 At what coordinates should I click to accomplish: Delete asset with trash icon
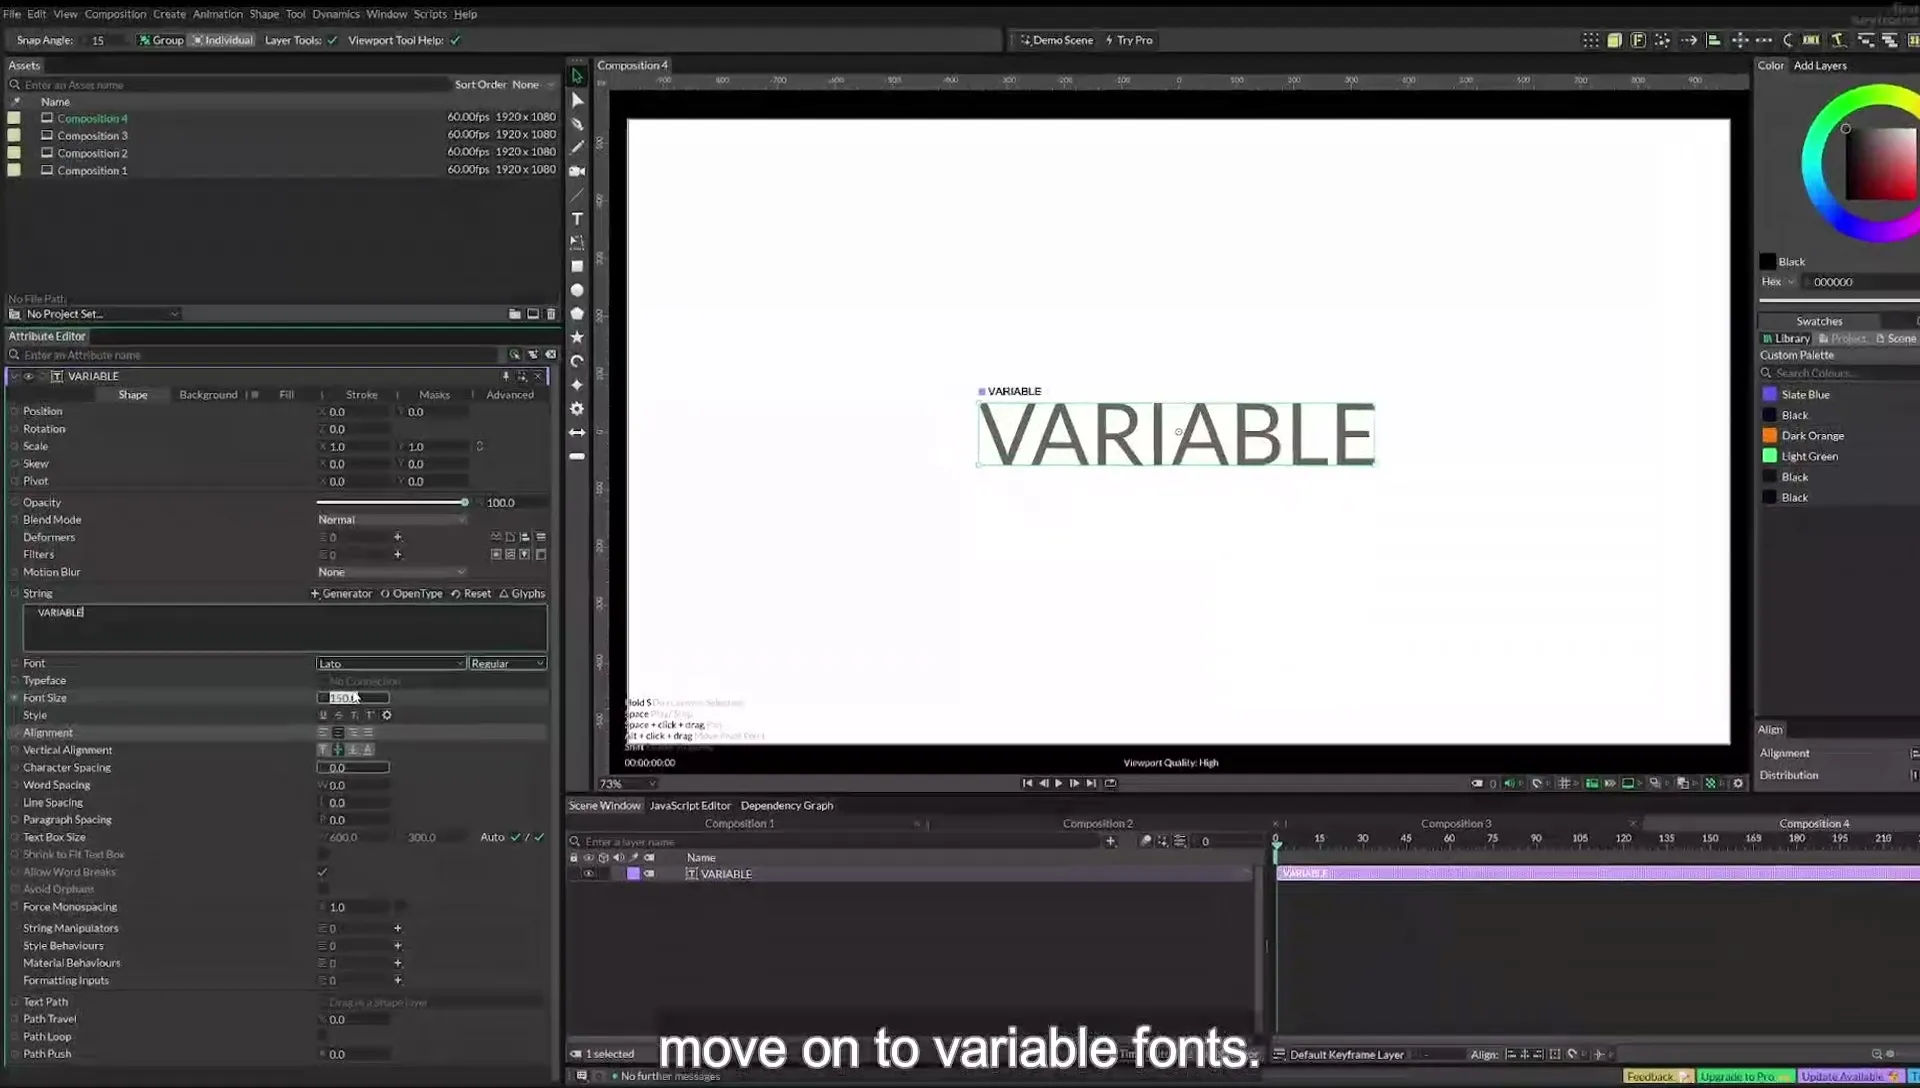(x=551, y=314)
